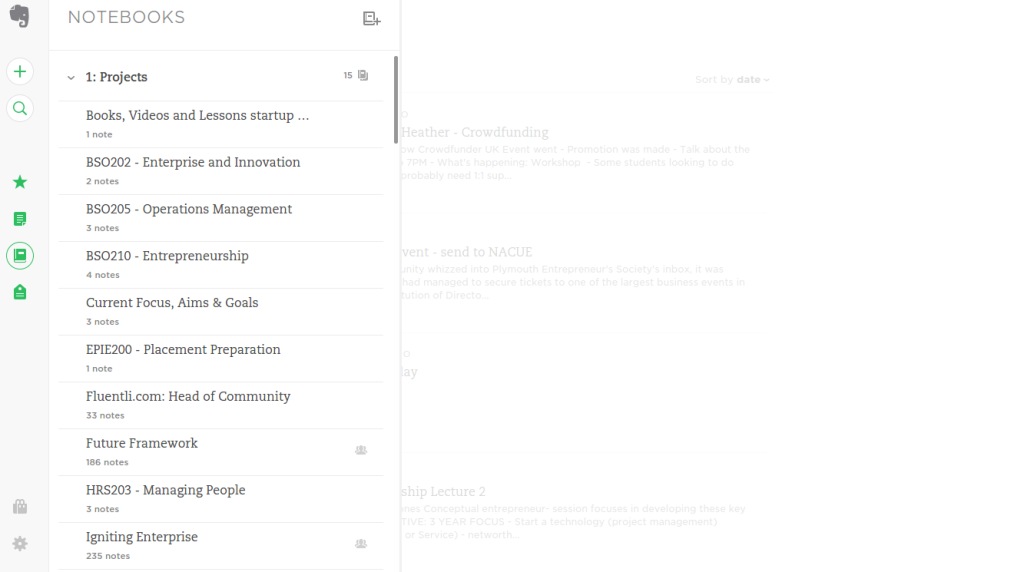Open Current Focus, Aims & Goals notebook

[172, 304]
